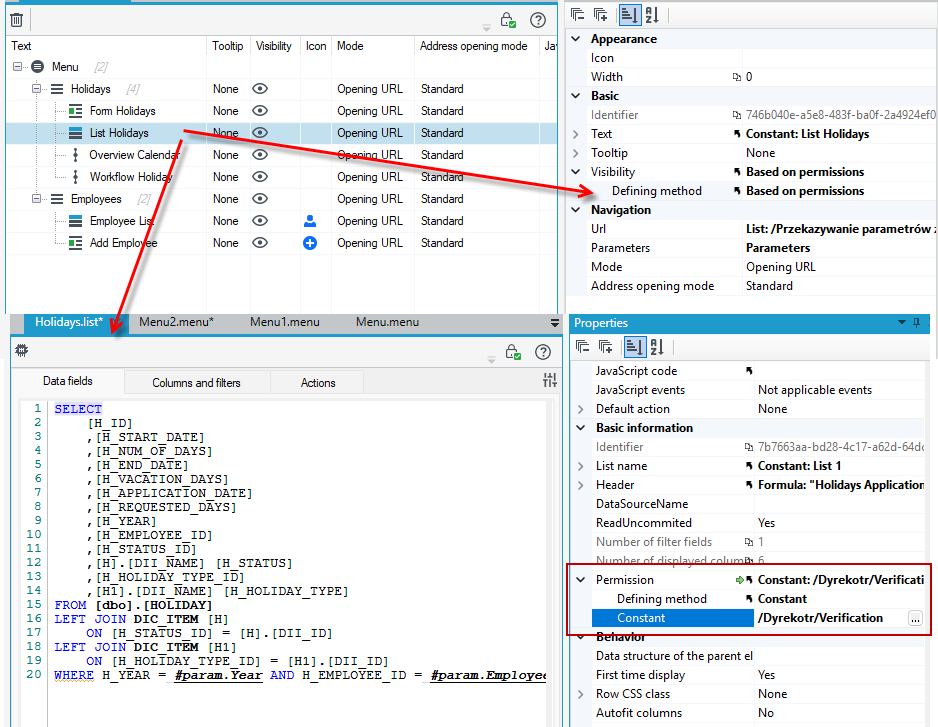Collapse all categories in upper properties toolbar
The image size is (938, 727).
click(x=577, y=14)
